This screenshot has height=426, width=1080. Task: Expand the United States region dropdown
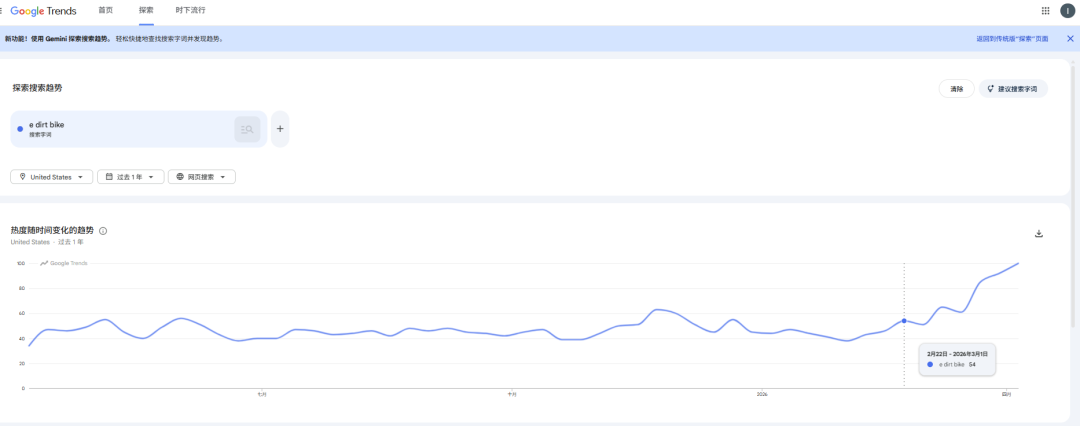[52, 177]
